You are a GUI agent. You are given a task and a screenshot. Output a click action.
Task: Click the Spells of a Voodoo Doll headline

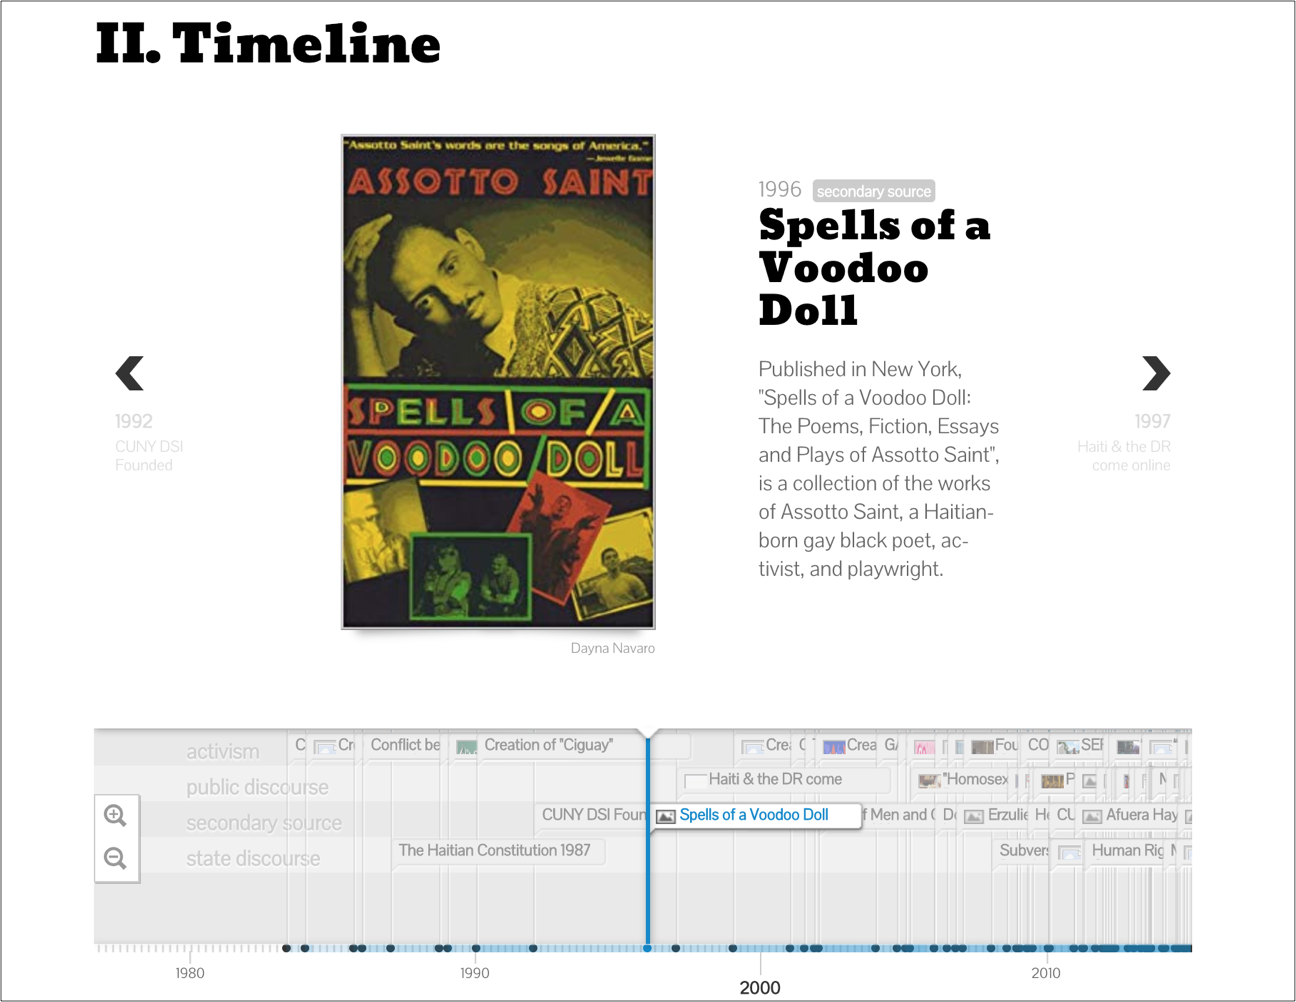pos(874,267)
